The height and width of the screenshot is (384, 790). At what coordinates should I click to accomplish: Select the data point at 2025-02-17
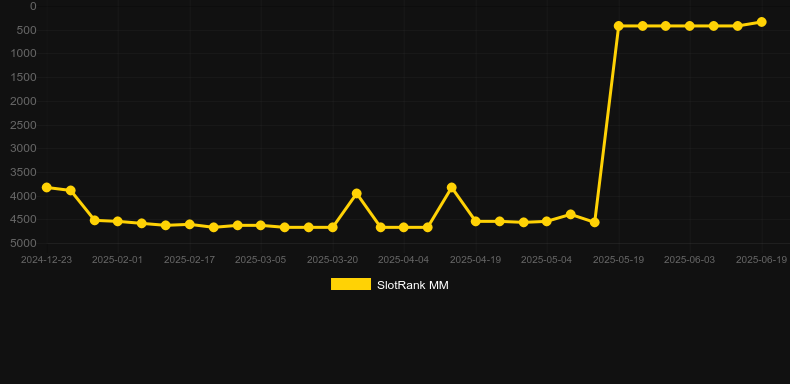(x=189, y=224)
